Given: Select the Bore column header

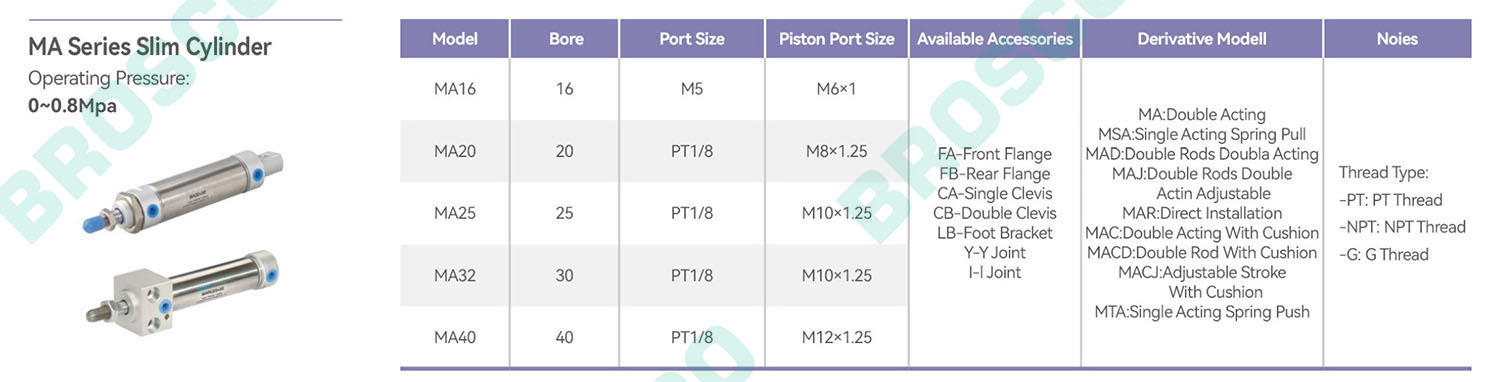Looking at the screenshot, I should click(x=565, y=39).
